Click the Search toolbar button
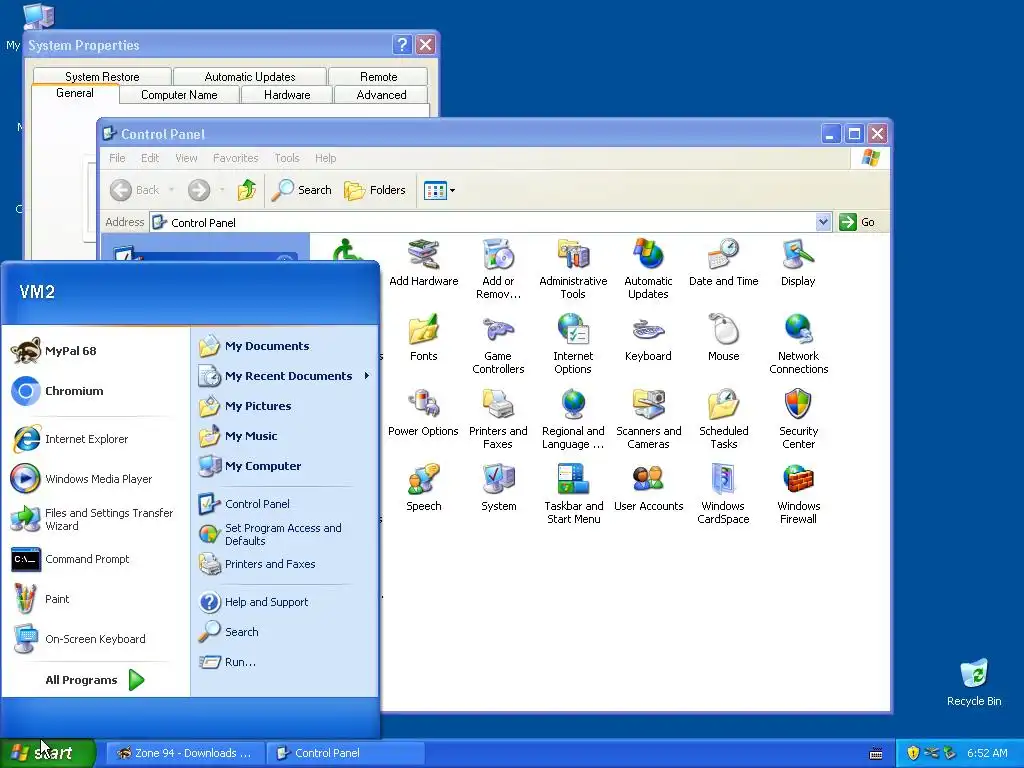Viewport: 1024px width, 768px height. click(302, 190)
